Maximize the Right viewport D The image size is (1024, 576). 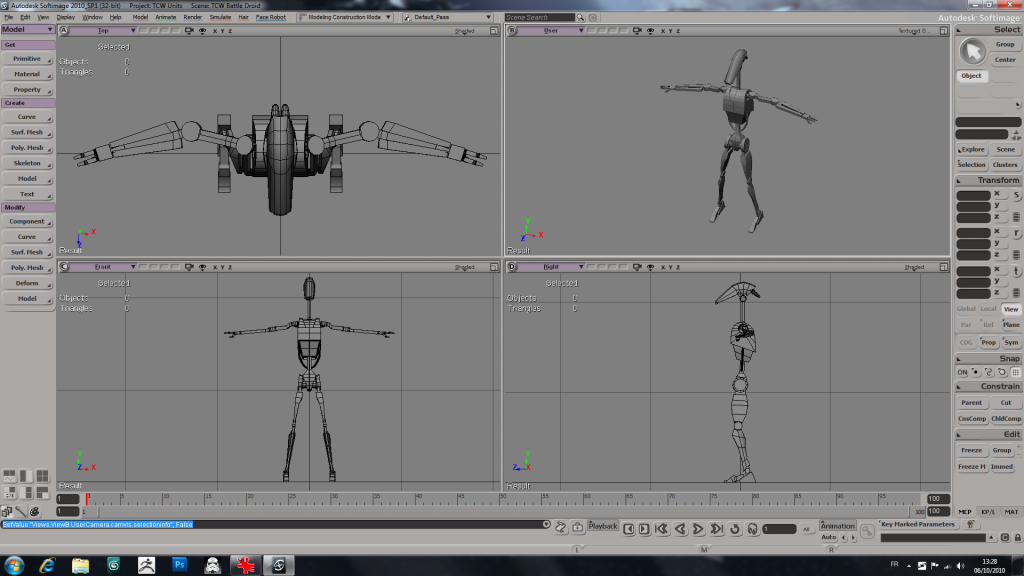click(944, 267)
